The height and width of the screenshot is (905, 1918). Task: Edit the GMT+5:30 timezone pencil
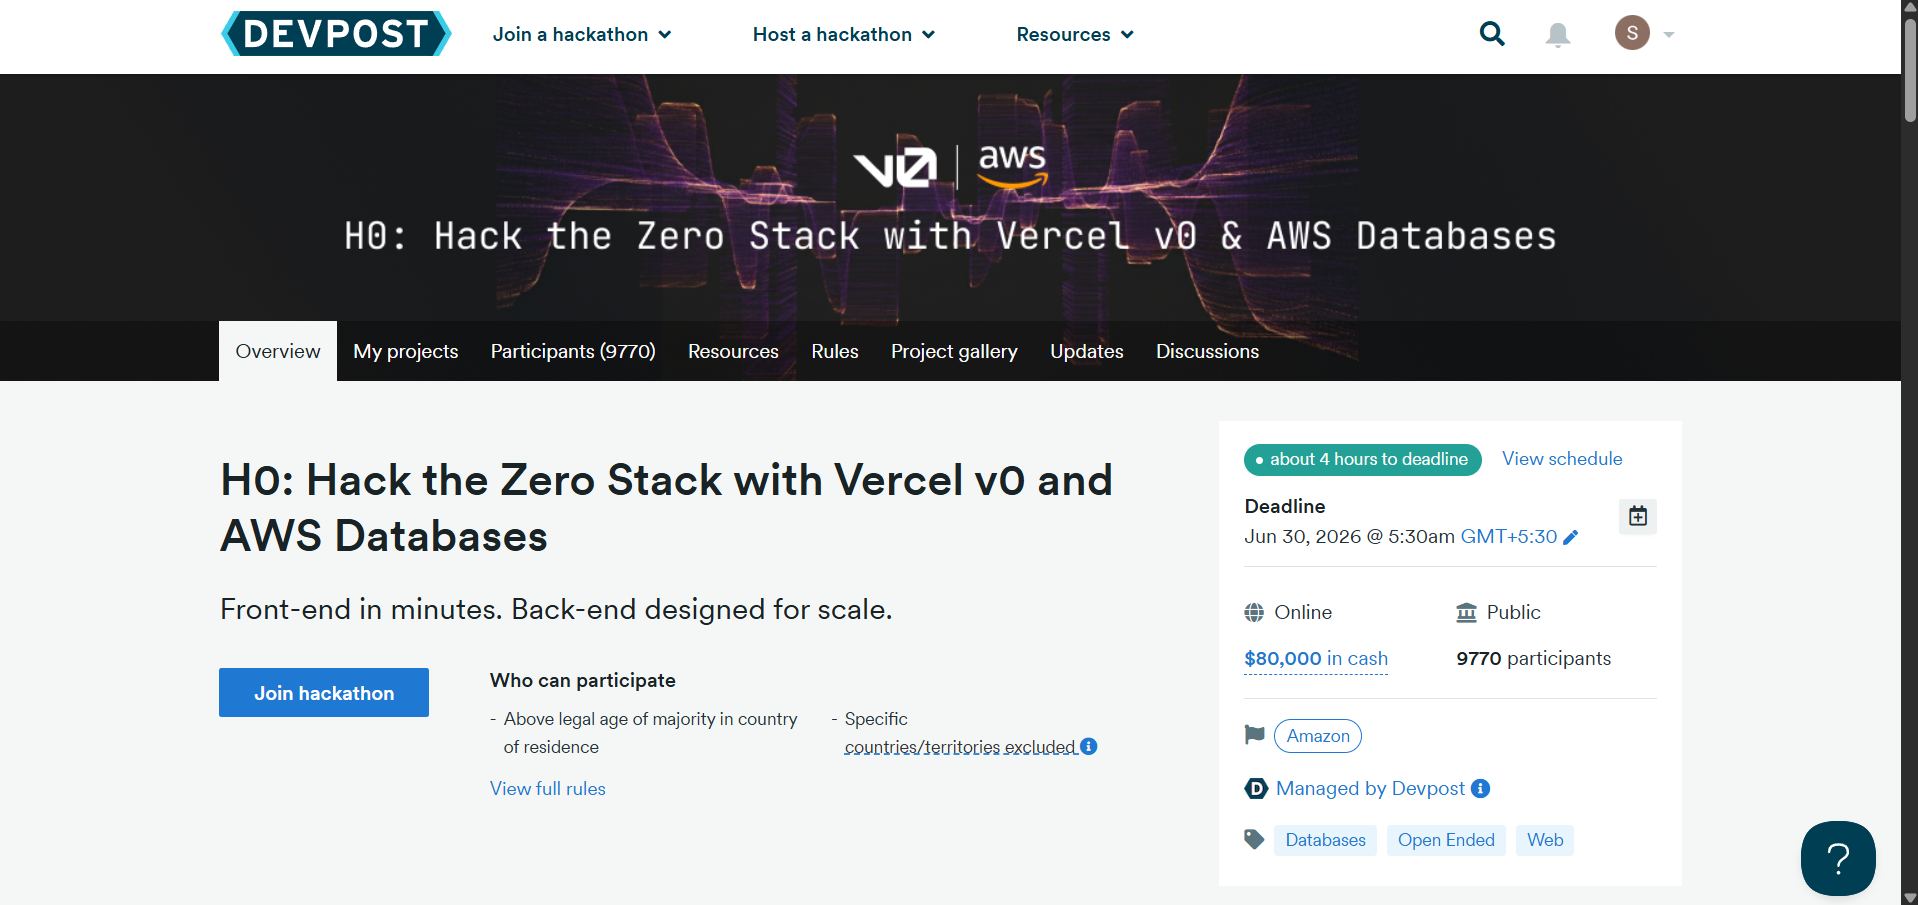[1571, 537]
